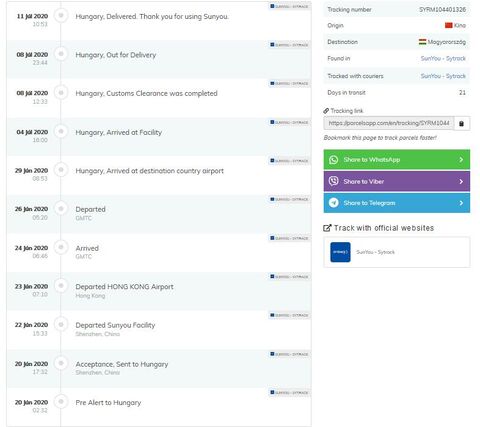This screenshot has width=480, height=427.
Task: Click the carrier badge on the destination country airport row
Action: tap(289, 161)
